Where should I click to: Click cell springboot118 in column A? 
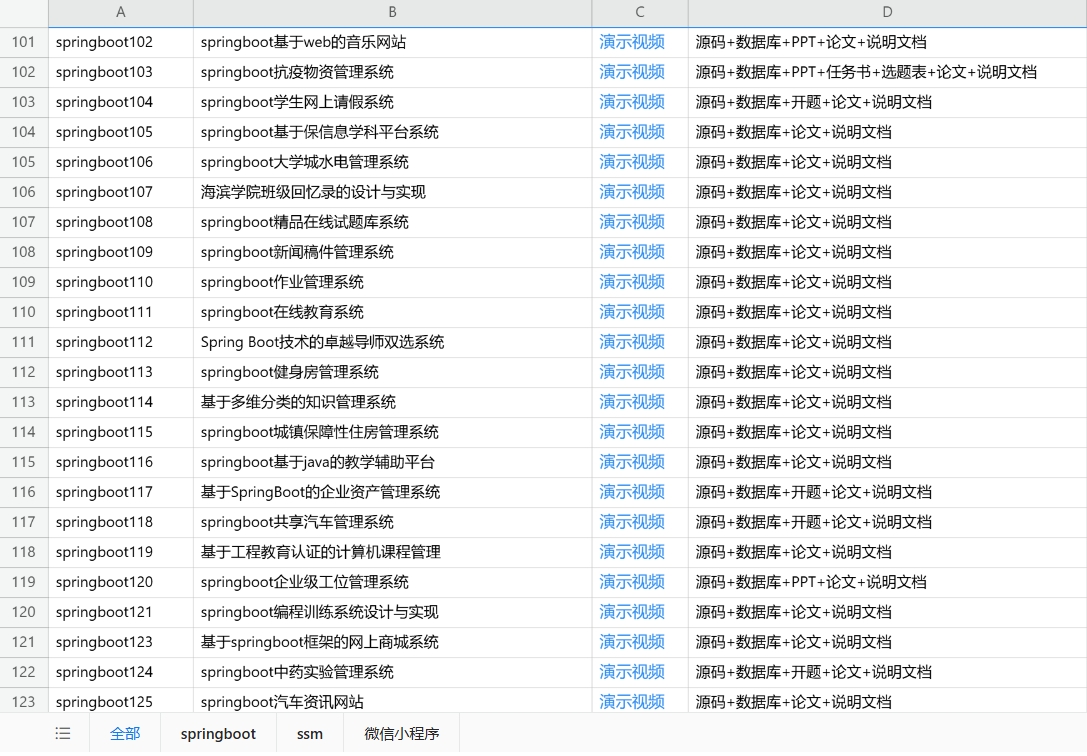(x=121, y=522)
